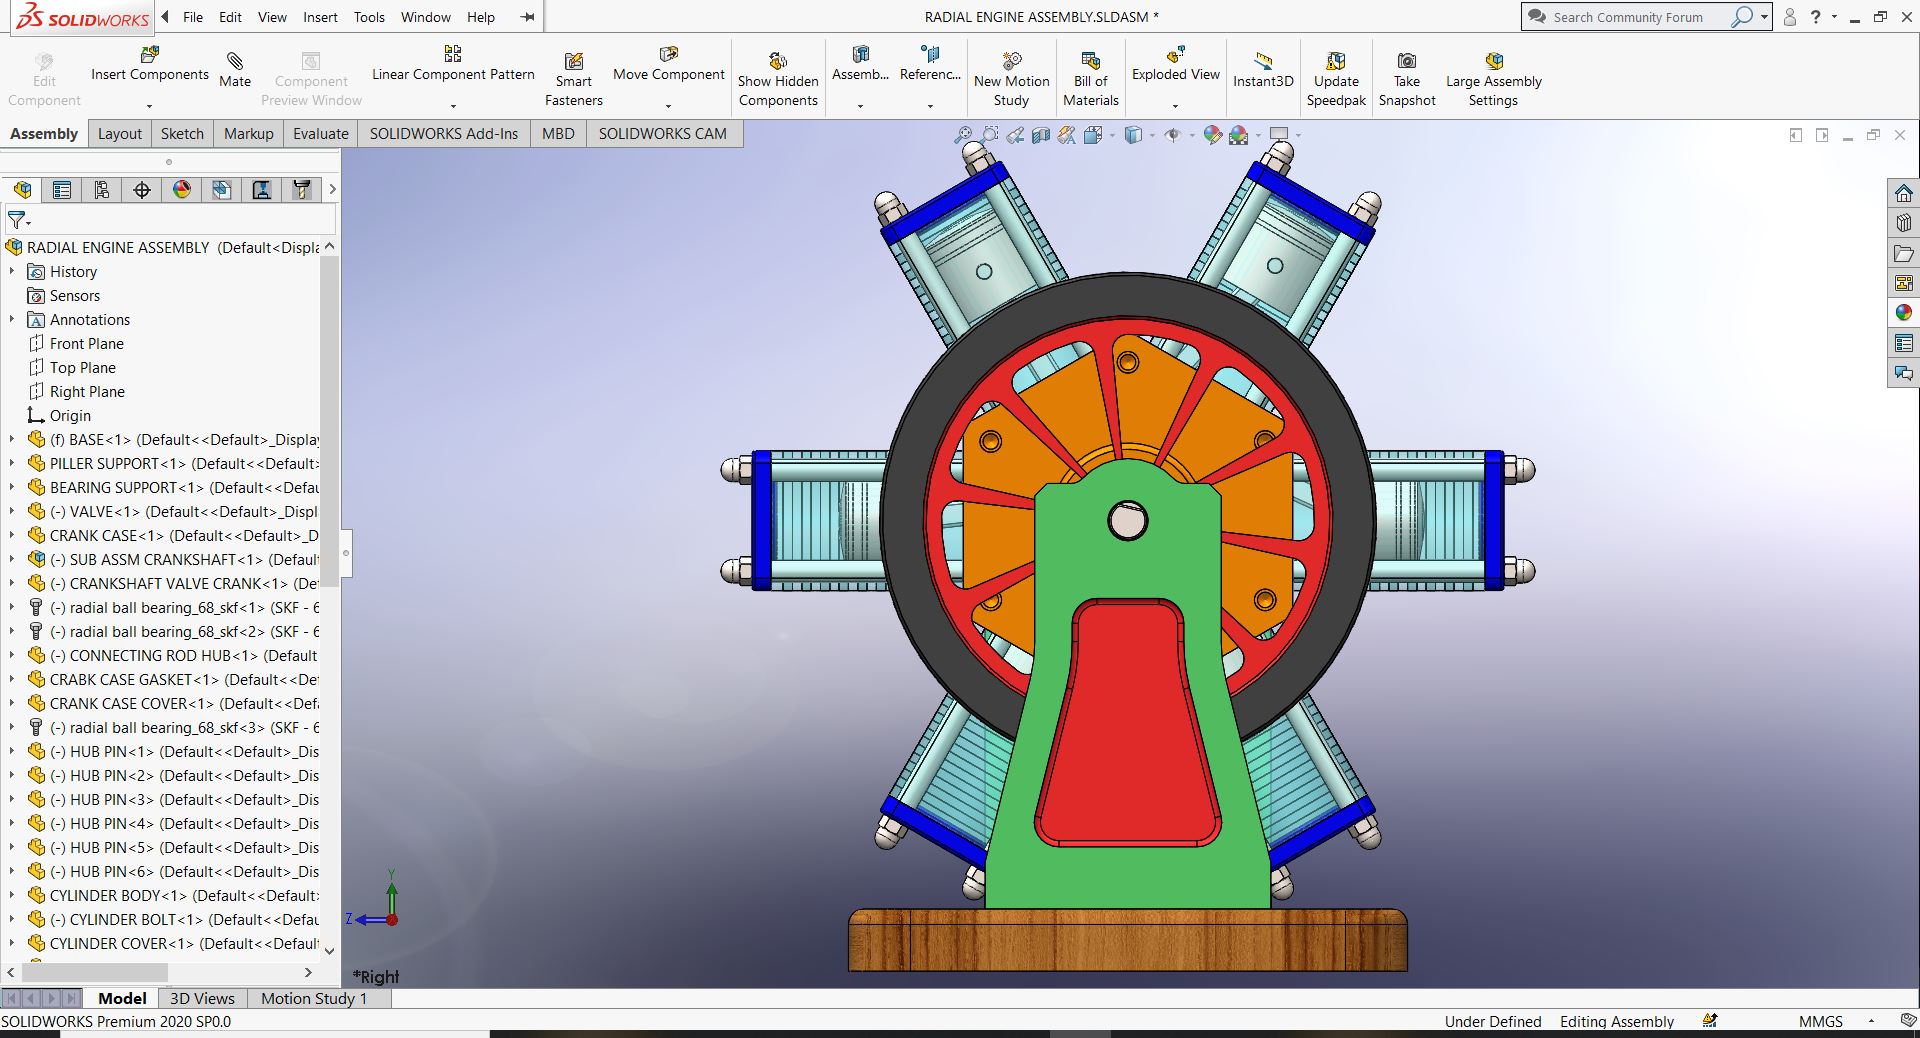This screenshot has height=1038, width=1920.
Task: Open Move Component dropdown arrow
Action: point(668,105)
